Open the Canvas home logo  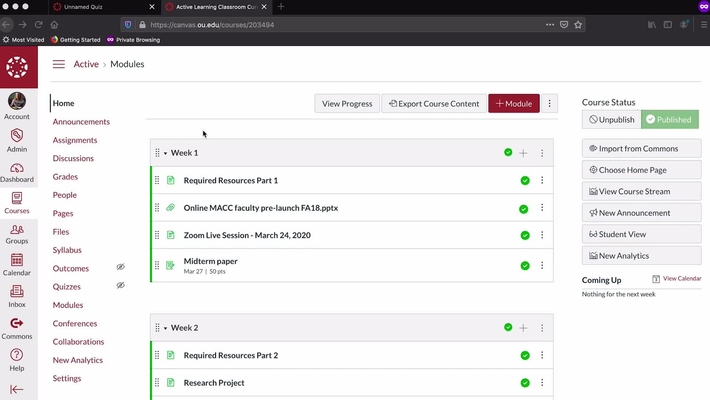(17, 67)
